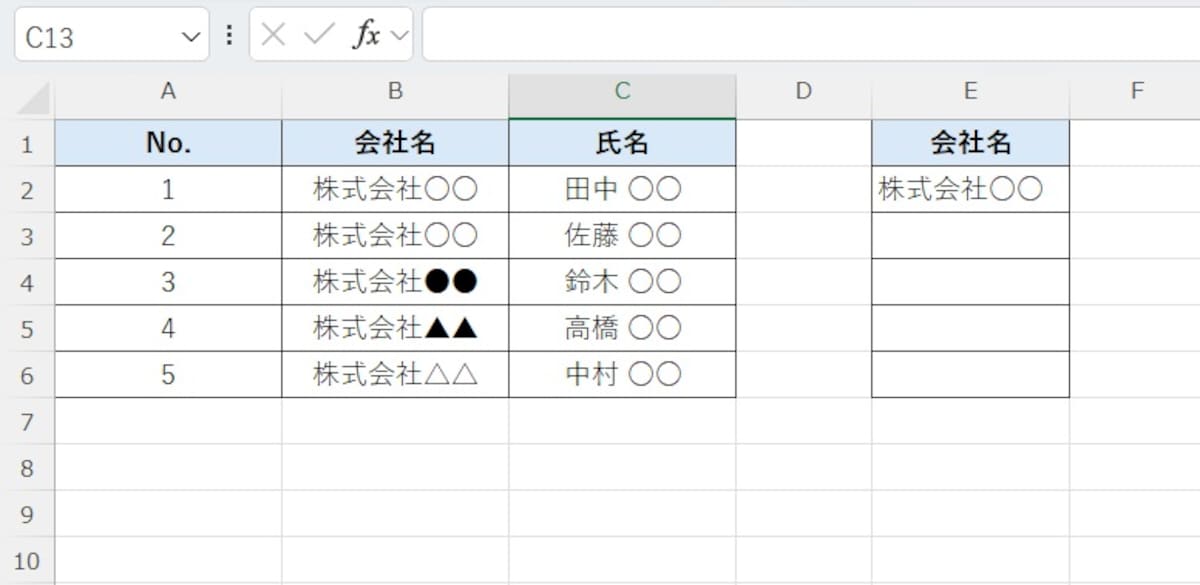1200x585 pixels.
Task: Select column header B
Action: click(395, 91)
